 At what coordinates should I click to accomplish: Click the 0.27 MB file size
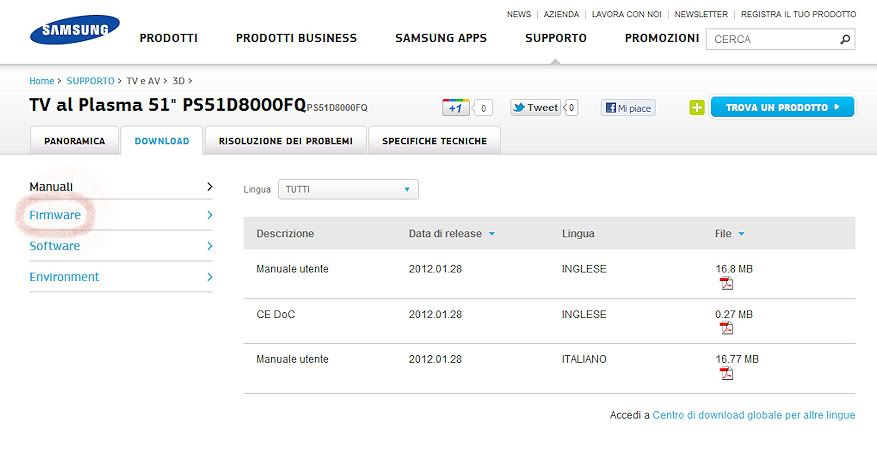(x=734, y=314)
